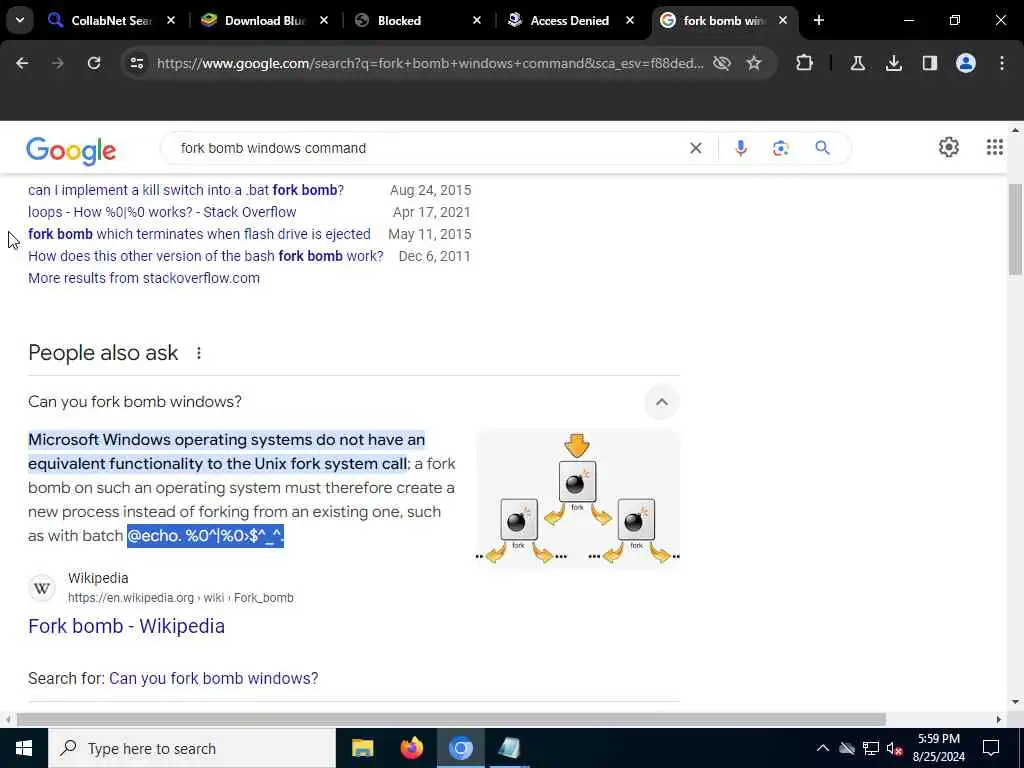Viewport: 1024px width, 768px height.
Task: Open the profile avatar menu
Action: click(x=966, y=63)
